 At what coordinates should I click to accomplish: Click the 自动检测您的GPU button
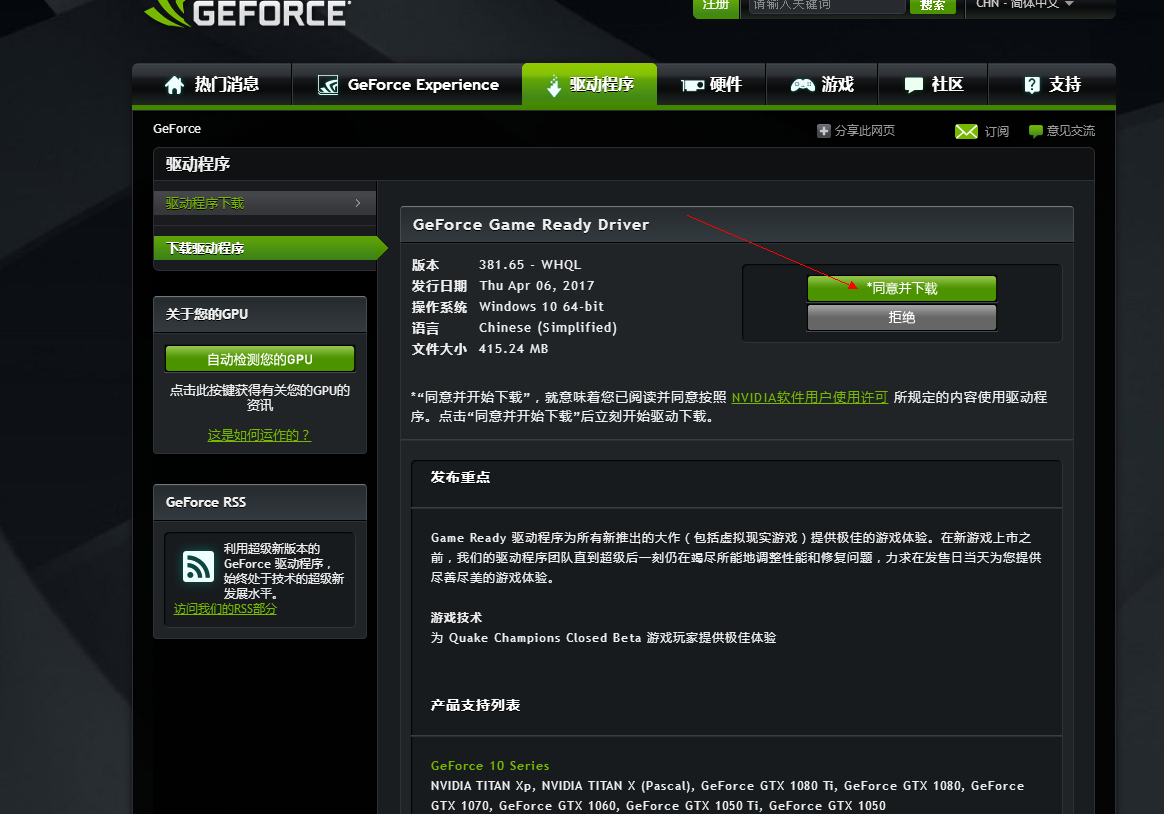tap(260, 359)
